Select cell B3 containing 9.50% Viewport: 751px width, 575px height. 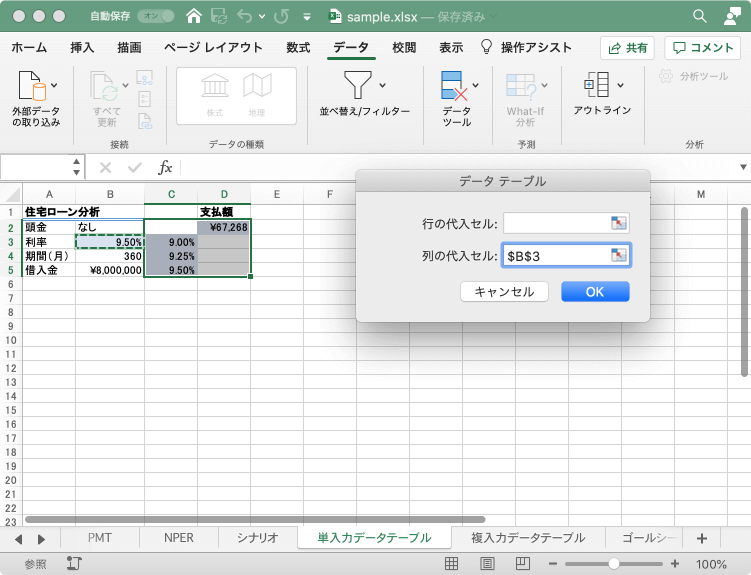coord(110,242)
